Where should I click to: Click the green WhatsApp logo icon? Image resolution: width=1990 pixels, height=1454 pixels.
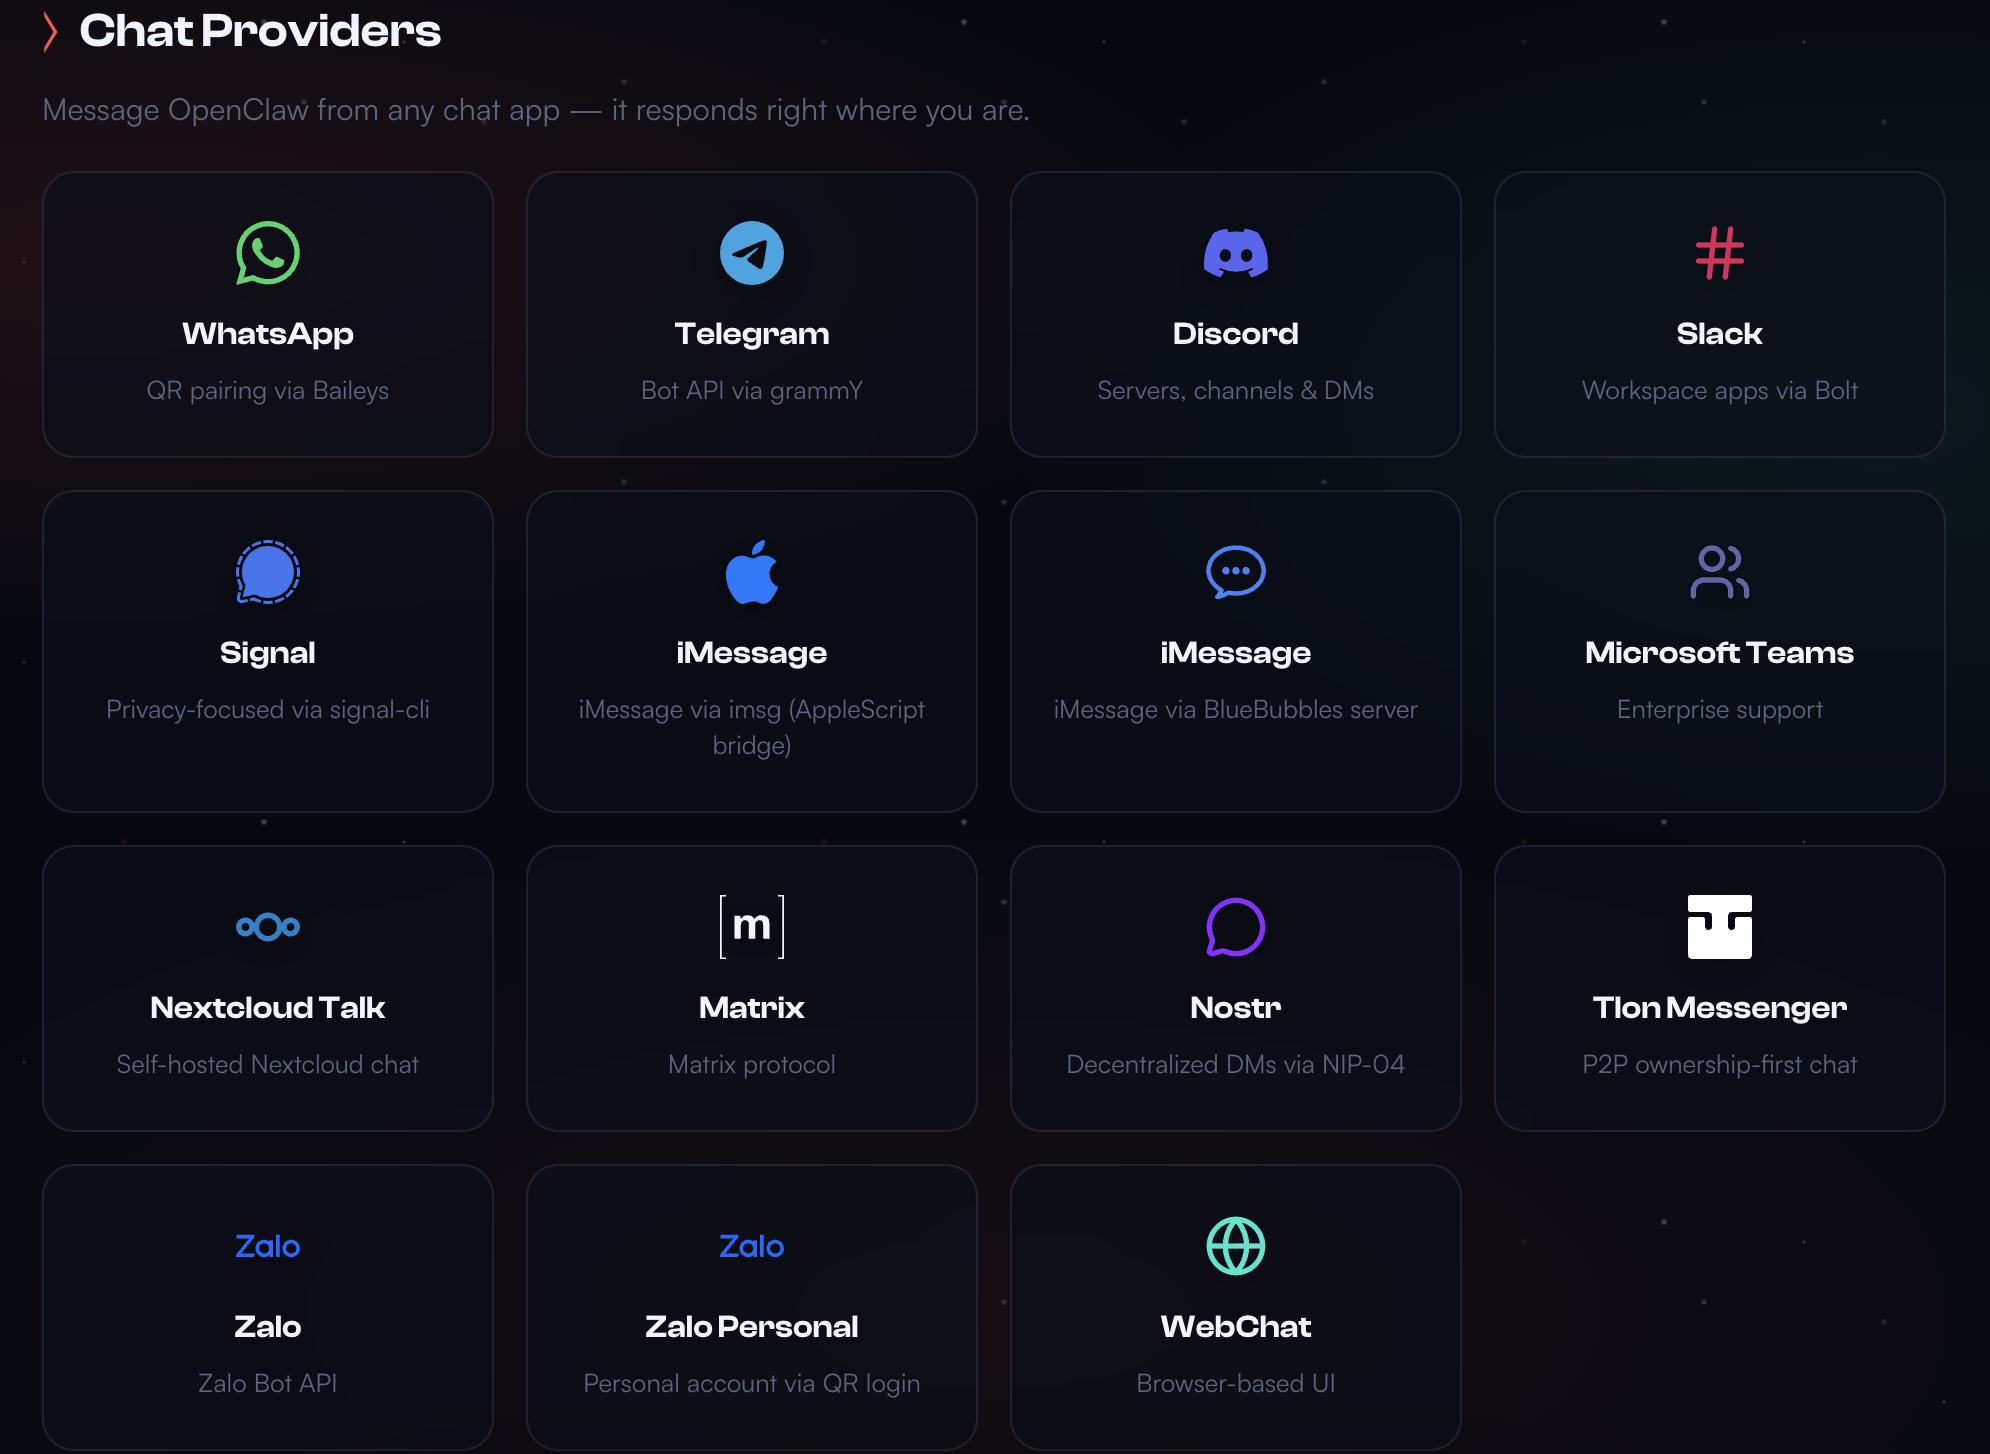tap(267, 253)
